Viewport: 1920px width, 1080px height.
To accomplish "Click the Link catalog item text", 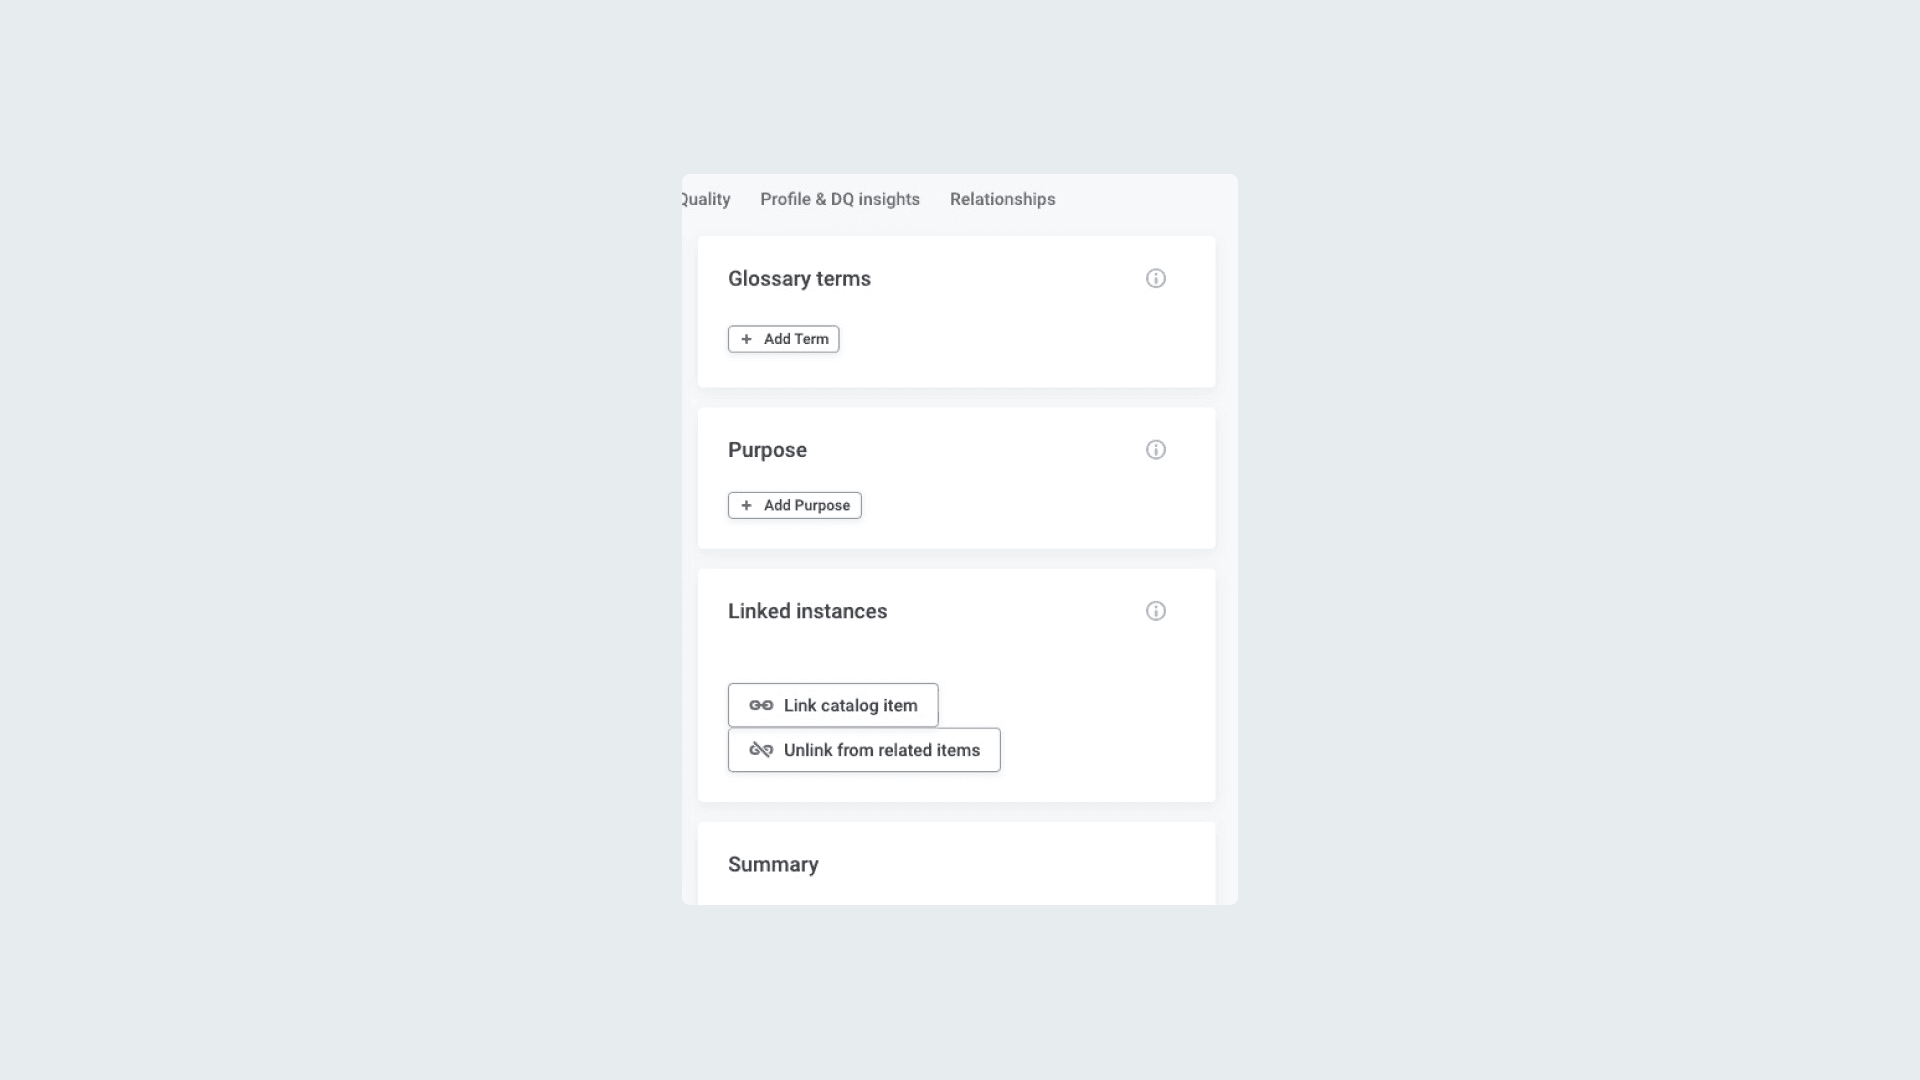I will (850, 705).
